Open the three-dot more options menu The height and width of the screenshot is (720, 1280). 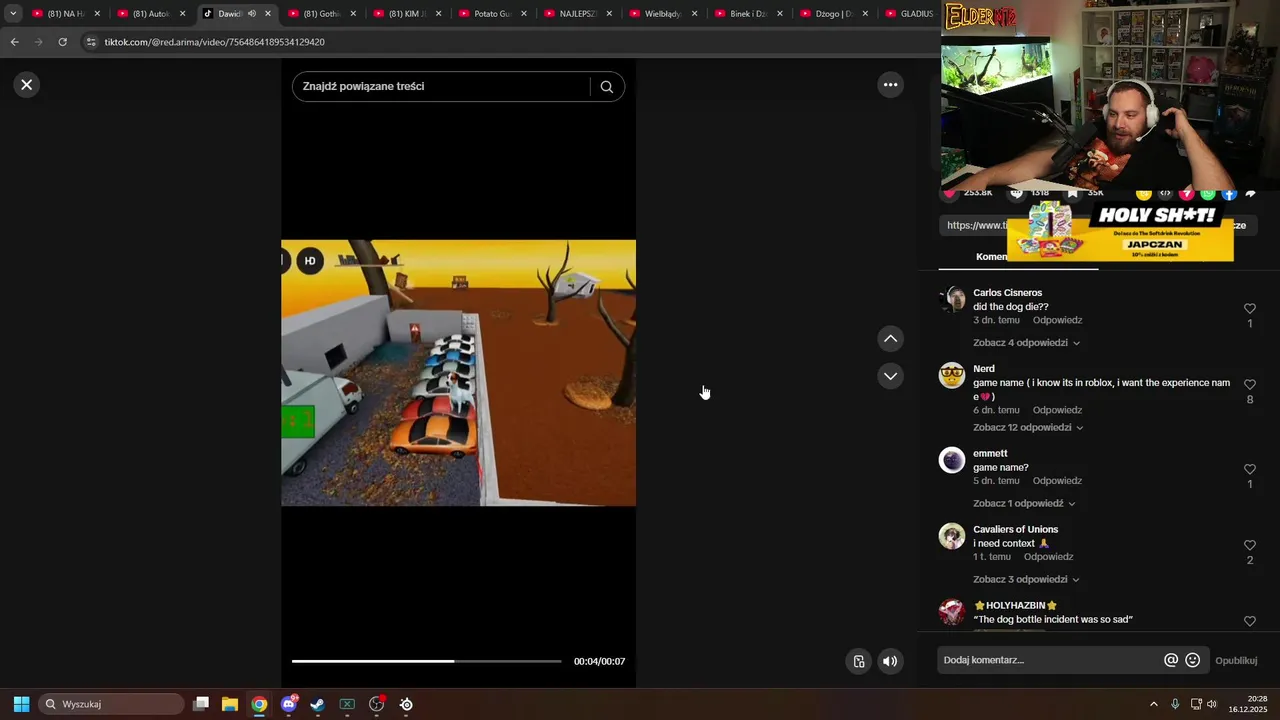coord(891,85)
